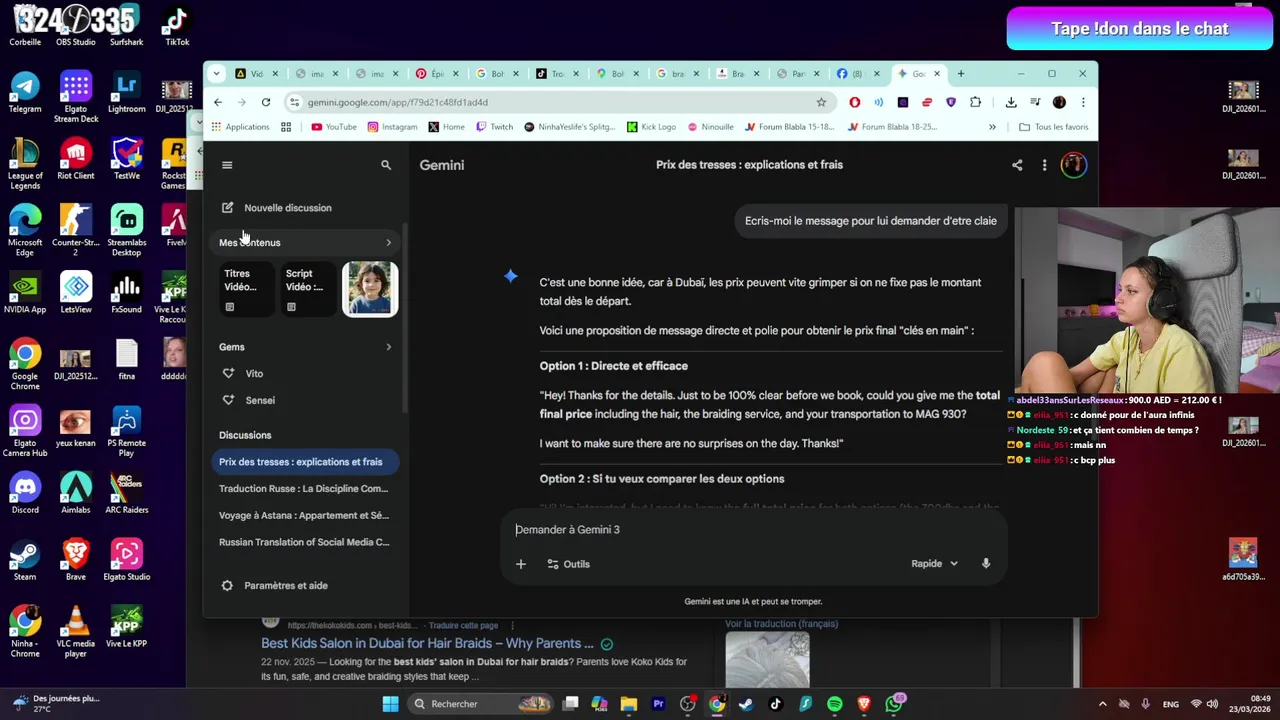Switch to the Facebook (8) tab
The height and width of the screenshot is (720, 1280).
(857, 74)
